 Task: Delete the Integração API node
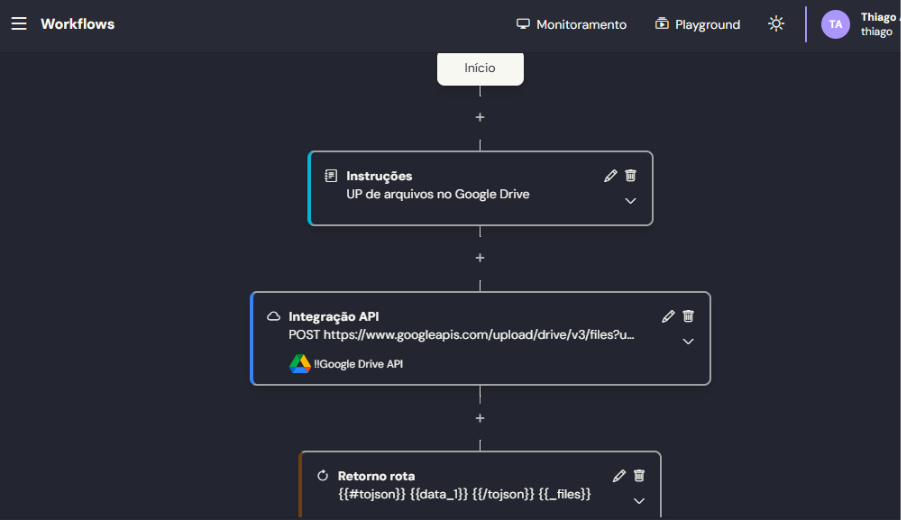688,316
